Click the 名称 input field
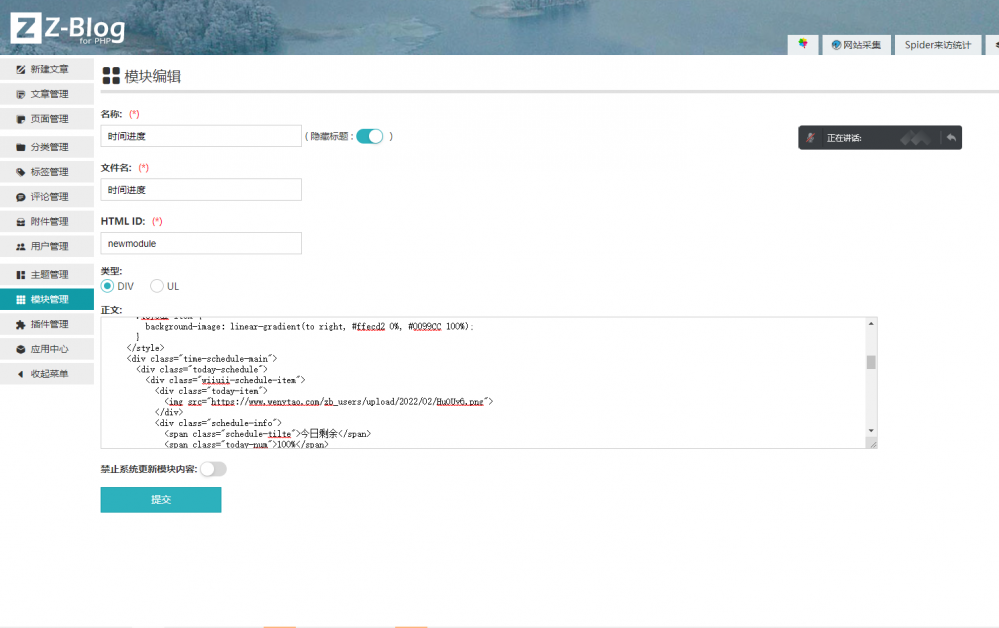The width and height of the screenshot is (999, 628). pos(201,136)
